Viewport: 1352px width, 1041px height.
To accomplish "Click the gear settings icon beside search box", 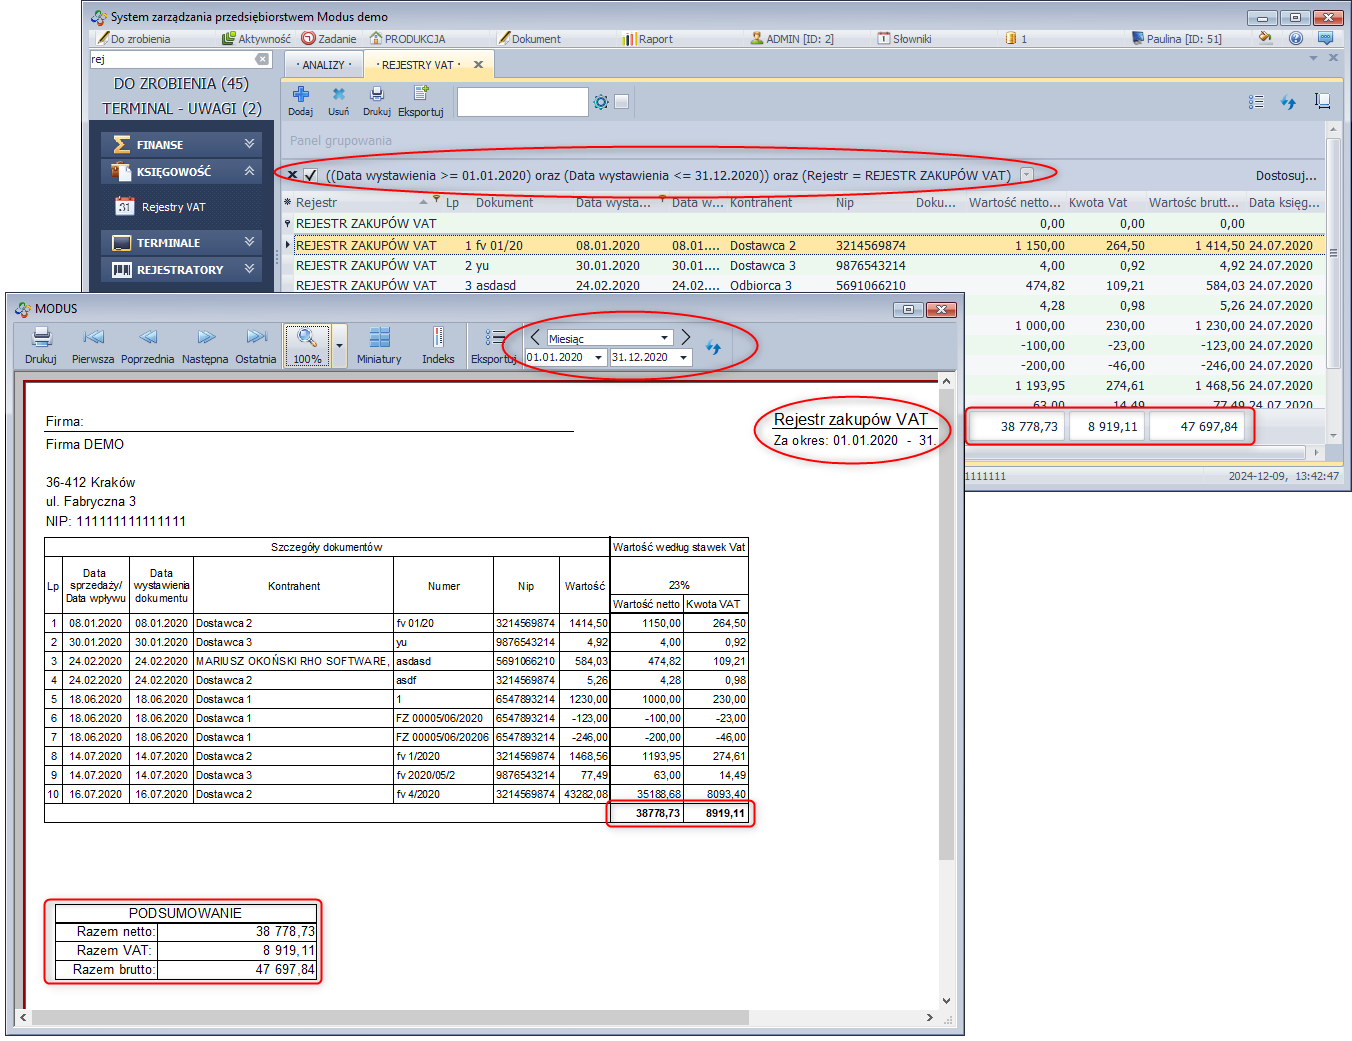I will pyautogui.click(x=600, y=102).
